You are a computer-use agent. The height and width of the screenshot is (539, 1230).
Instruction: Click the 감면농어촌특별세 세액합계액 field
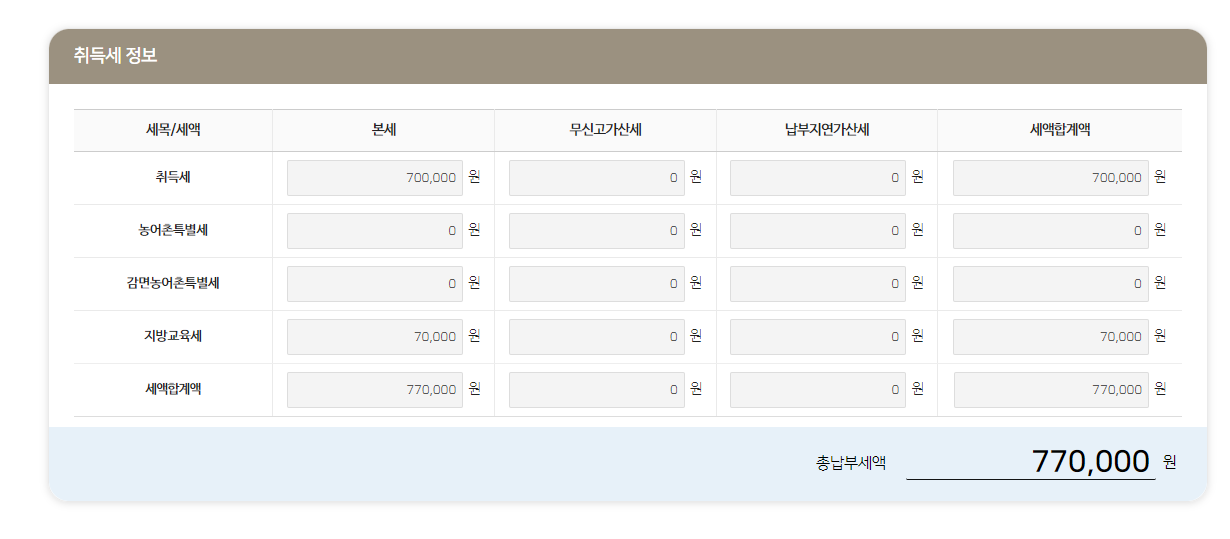1051,284
